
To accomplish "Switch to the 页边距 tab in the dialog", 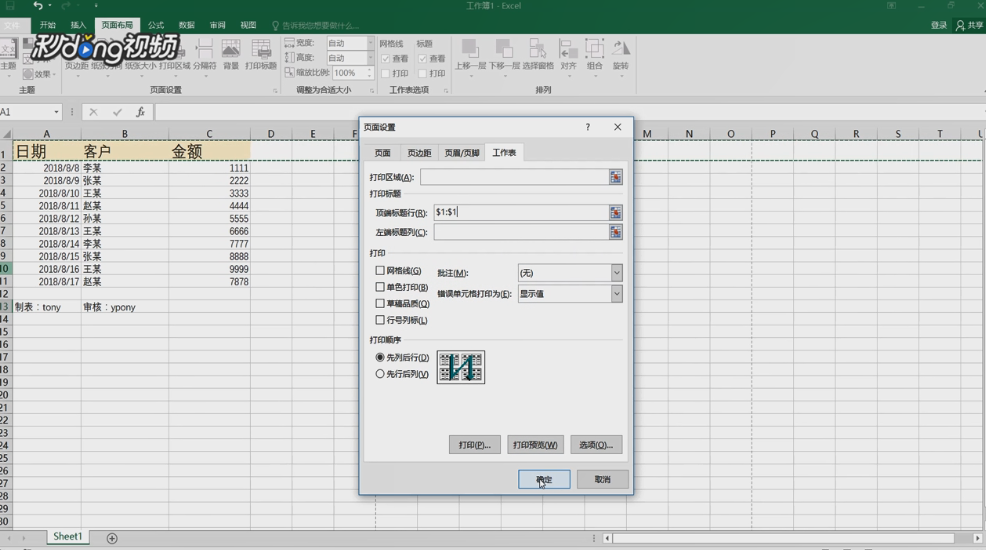I will click(419, 153).
